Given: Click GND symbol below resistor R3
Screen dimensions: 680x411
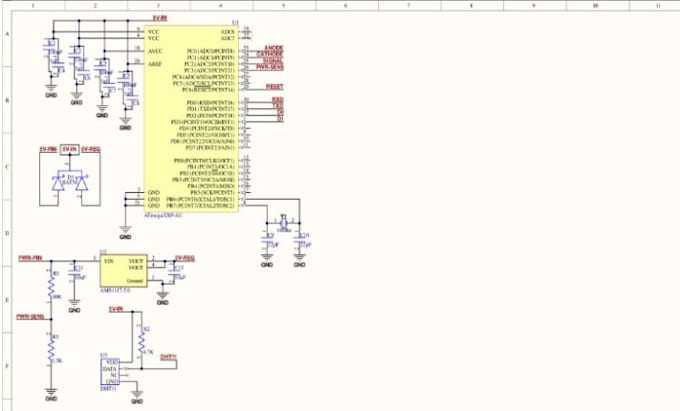Looking at the screenshot, I should point(51,393).
